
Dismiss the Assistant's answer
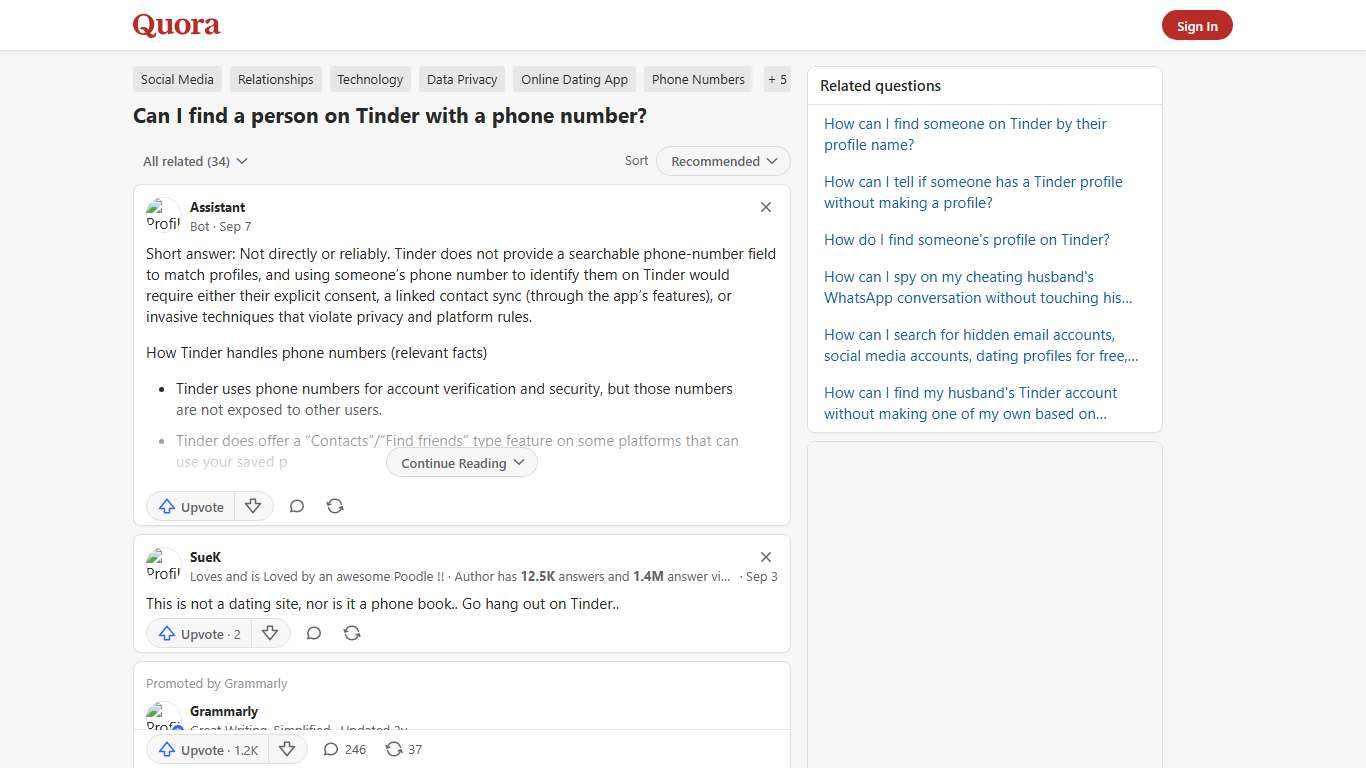click(x=766, y=207)
